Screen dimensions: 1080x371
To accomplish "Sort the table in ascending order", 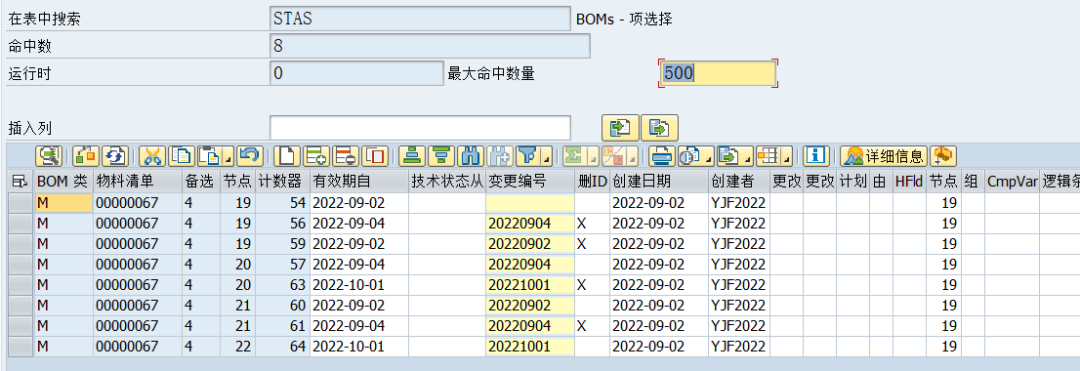I will (413, 156).
